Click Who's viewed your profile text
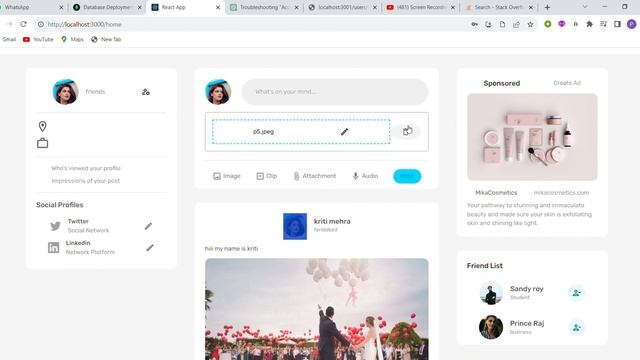 click(x=86, y=168)
